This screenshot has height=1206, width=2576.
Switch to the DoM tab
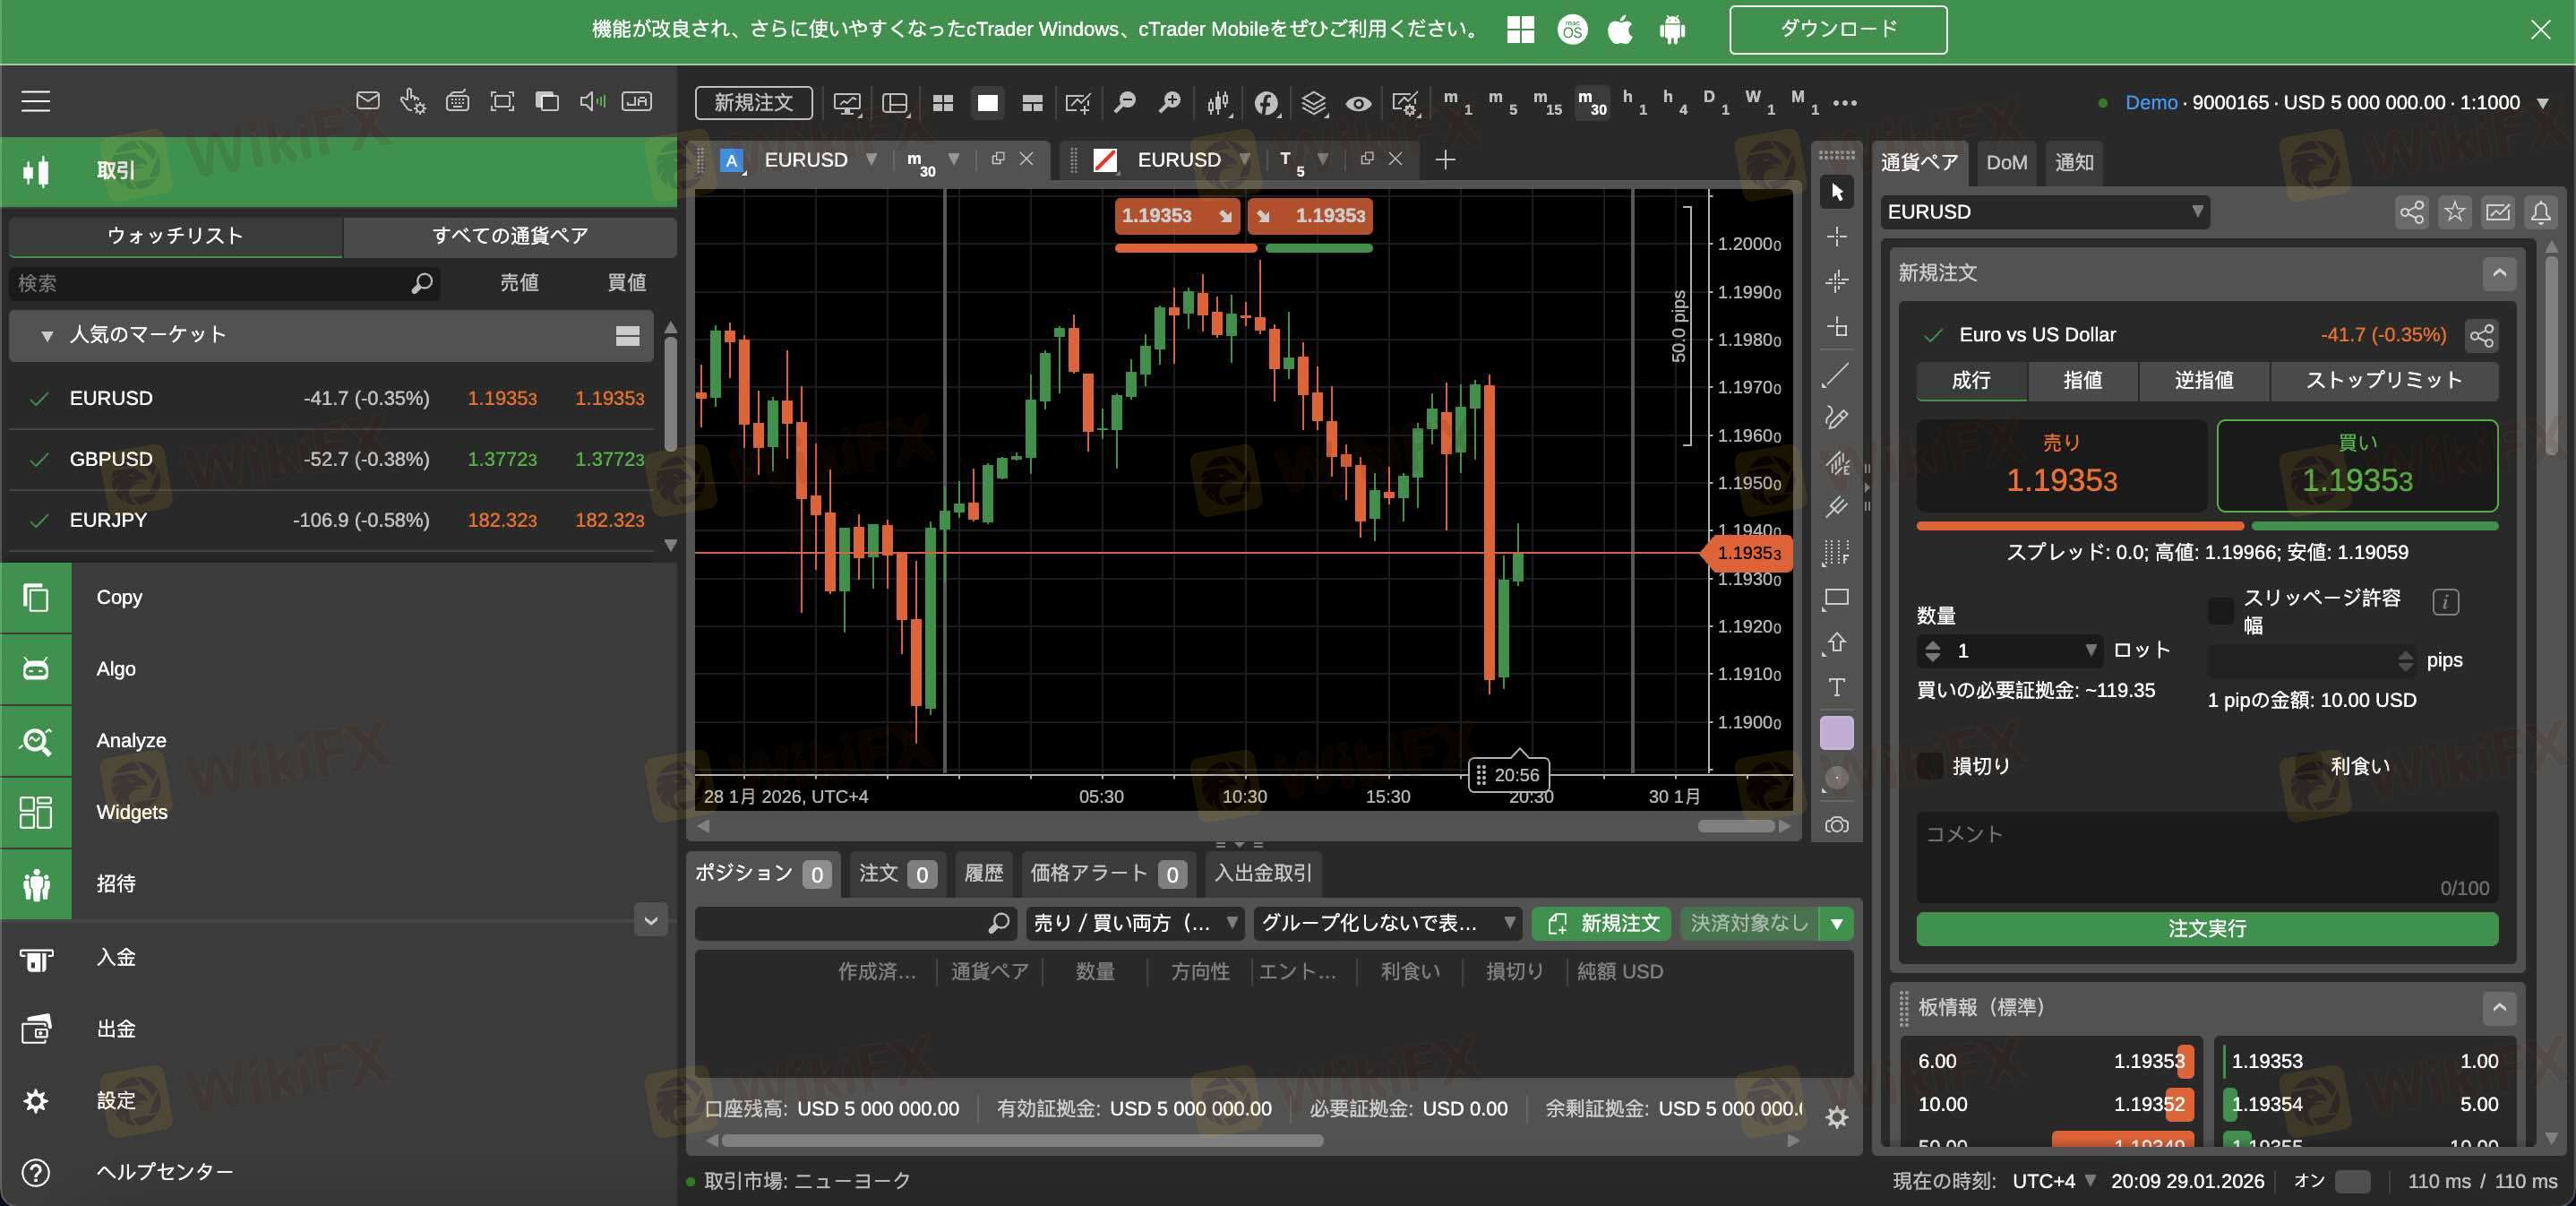click(2005, 163)
